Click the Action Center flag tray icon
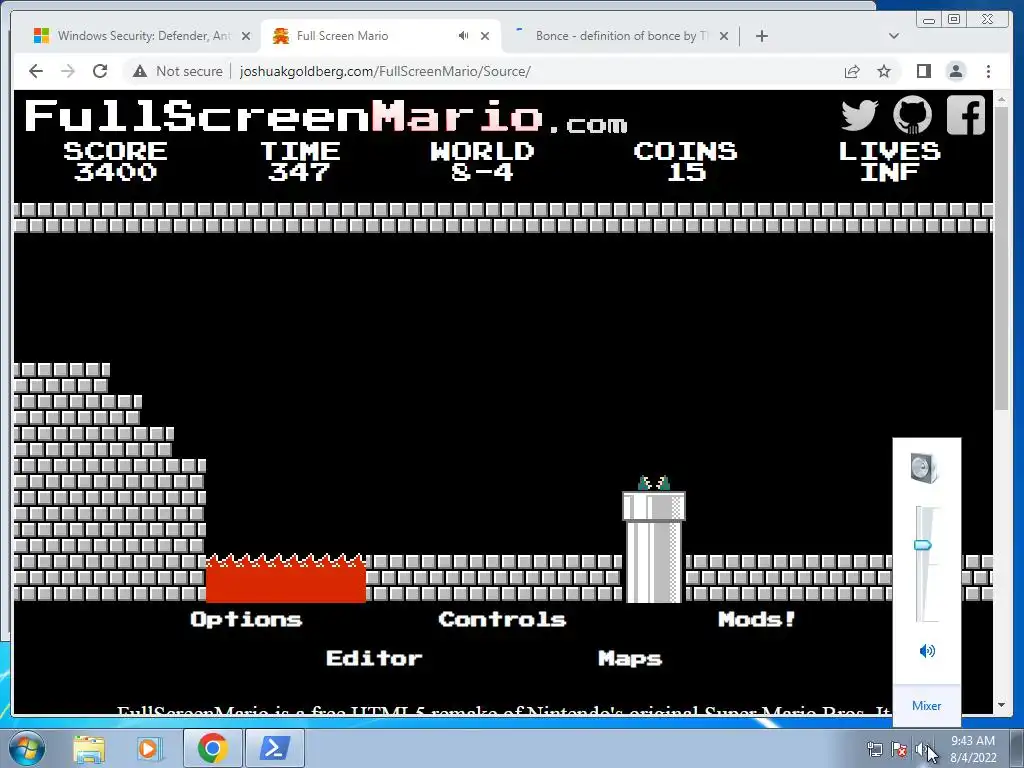The height and width of the screenshot is (768, 1024). [x=899, y=749]
